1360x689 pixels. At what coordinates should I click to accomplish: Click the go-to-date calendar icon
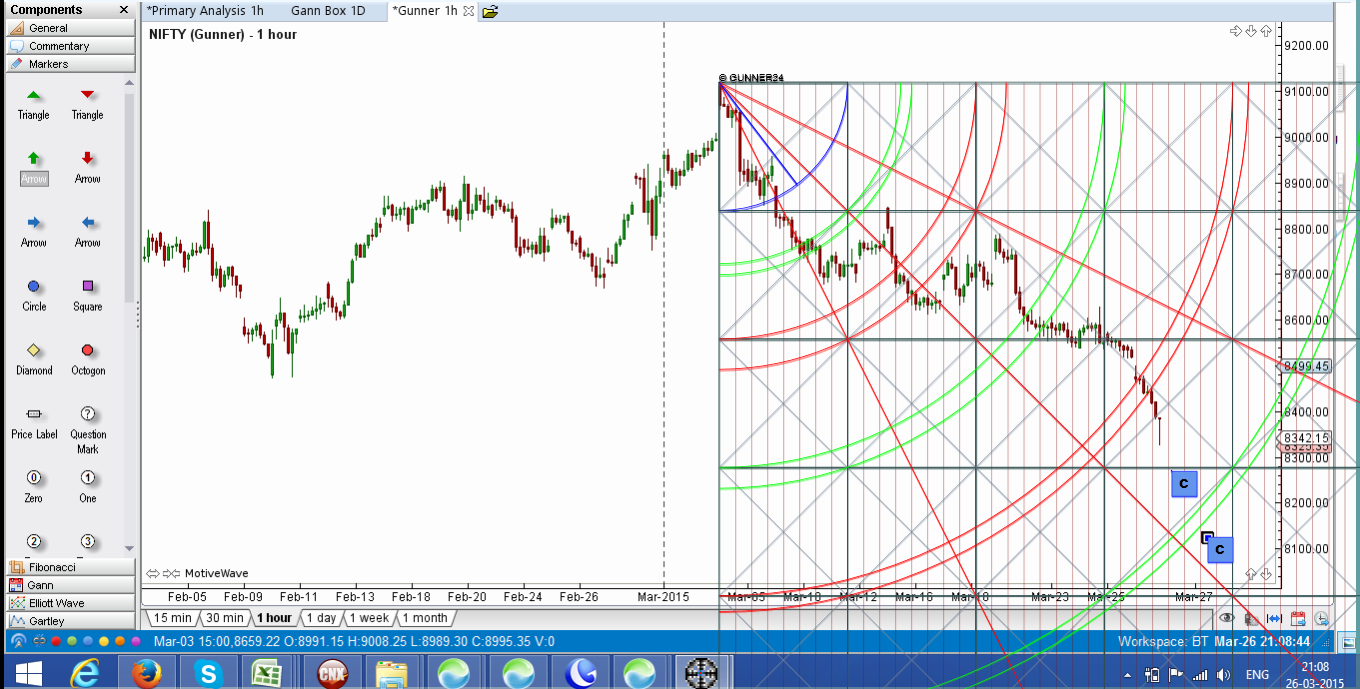1298,618
